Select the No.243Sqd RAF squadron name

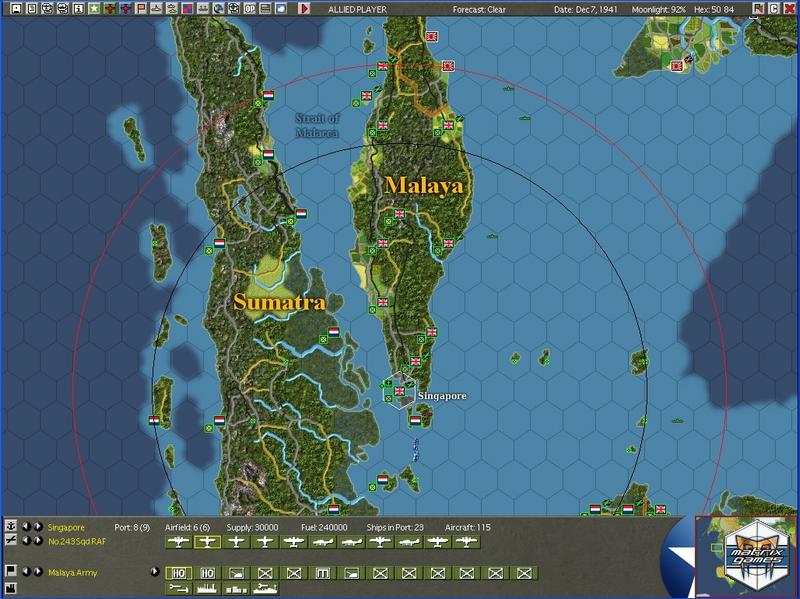point(76,540)
